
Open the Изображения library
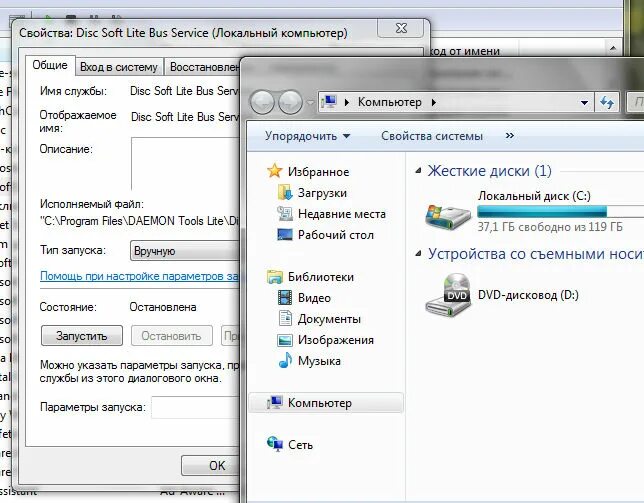336,340
